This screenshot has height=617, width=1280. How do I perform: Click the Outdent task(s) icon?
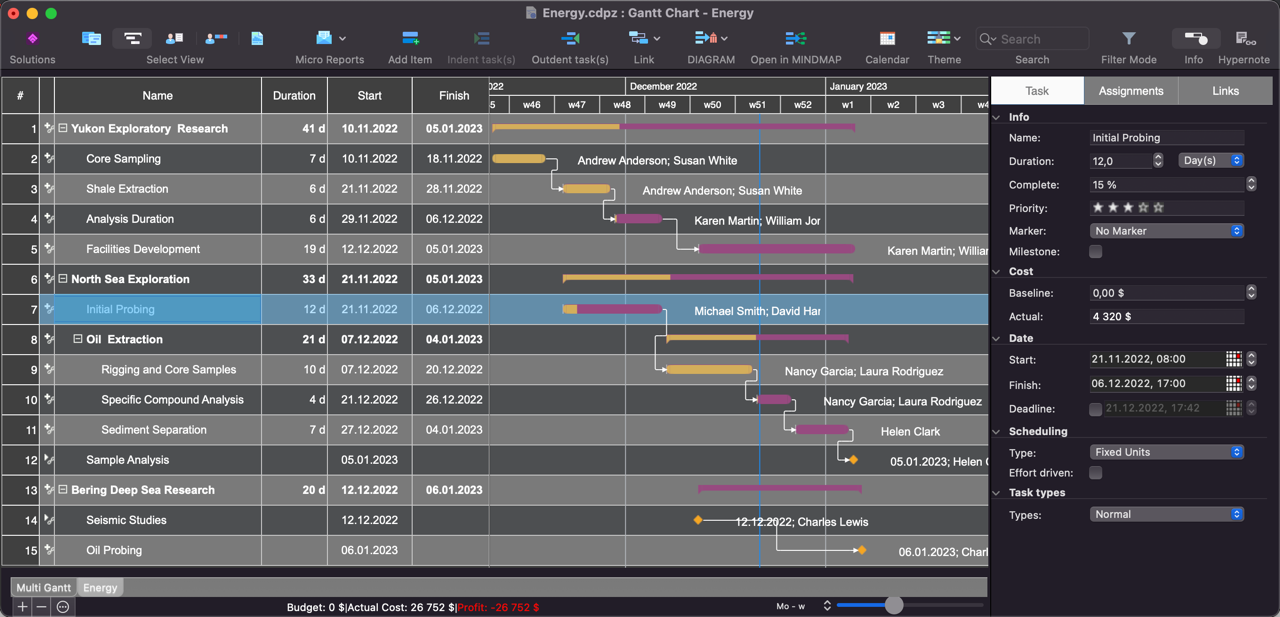coord(570,39)
